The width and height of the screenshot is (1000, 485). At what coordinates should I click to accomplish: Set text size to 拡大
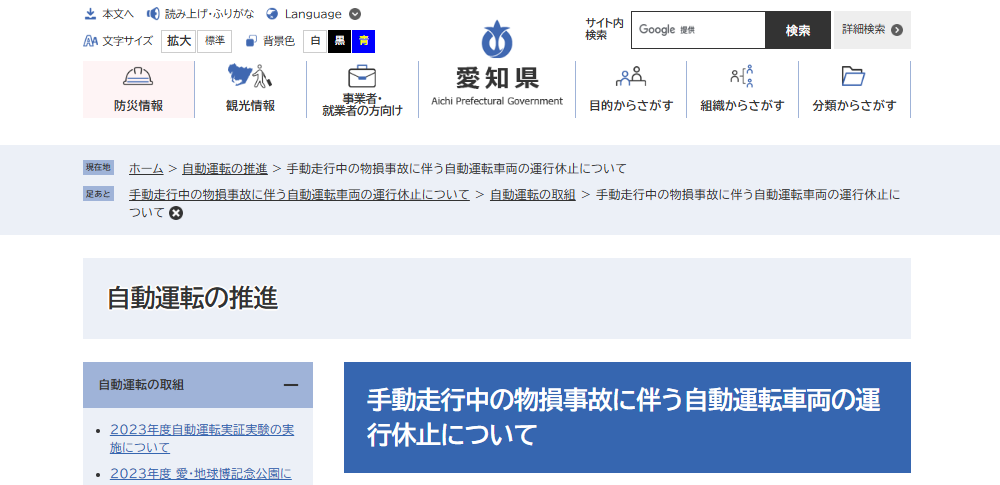click(179, 41)
